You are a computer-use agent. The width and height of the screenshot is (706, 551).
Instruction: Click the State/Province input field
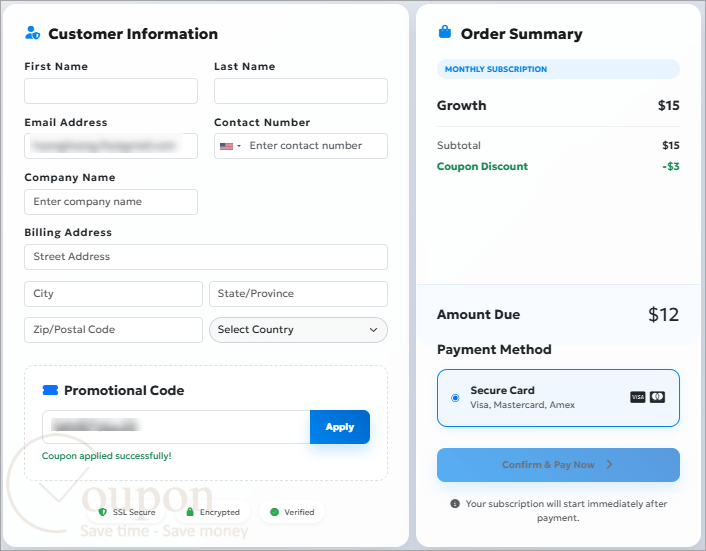click(x=298, y=294)
